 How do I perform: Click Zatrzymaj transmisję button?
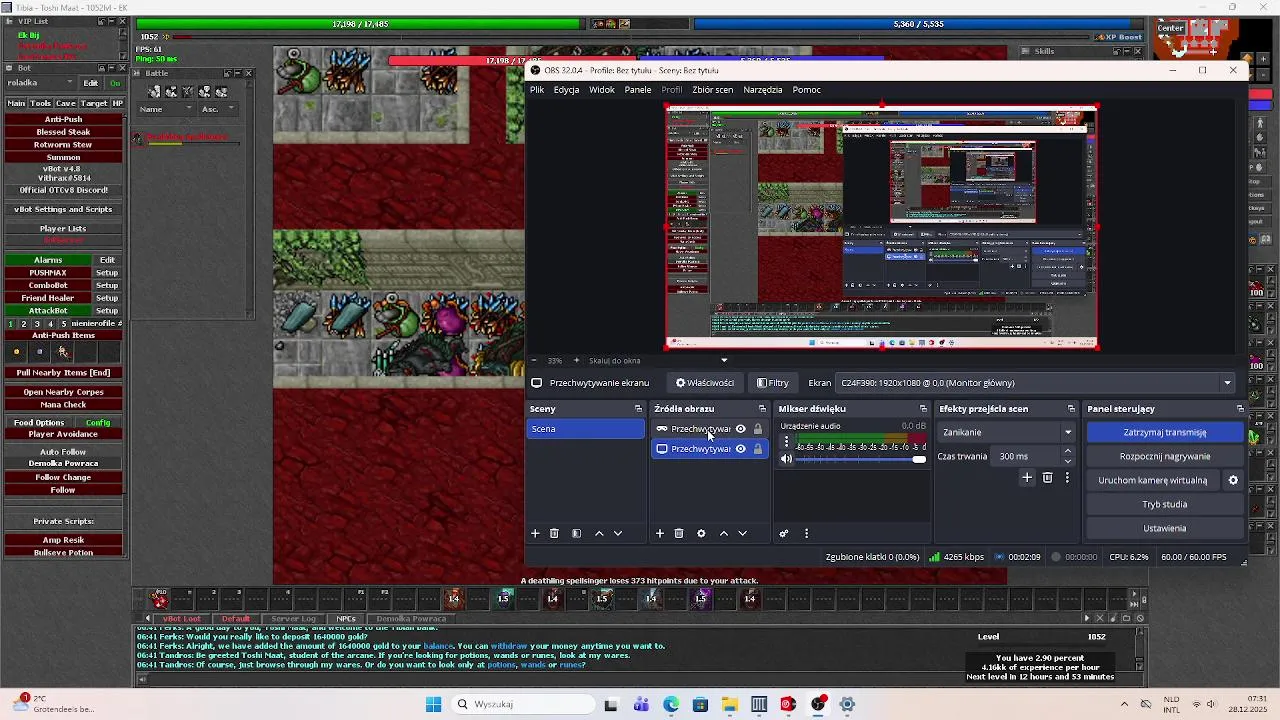(1165, 432)
